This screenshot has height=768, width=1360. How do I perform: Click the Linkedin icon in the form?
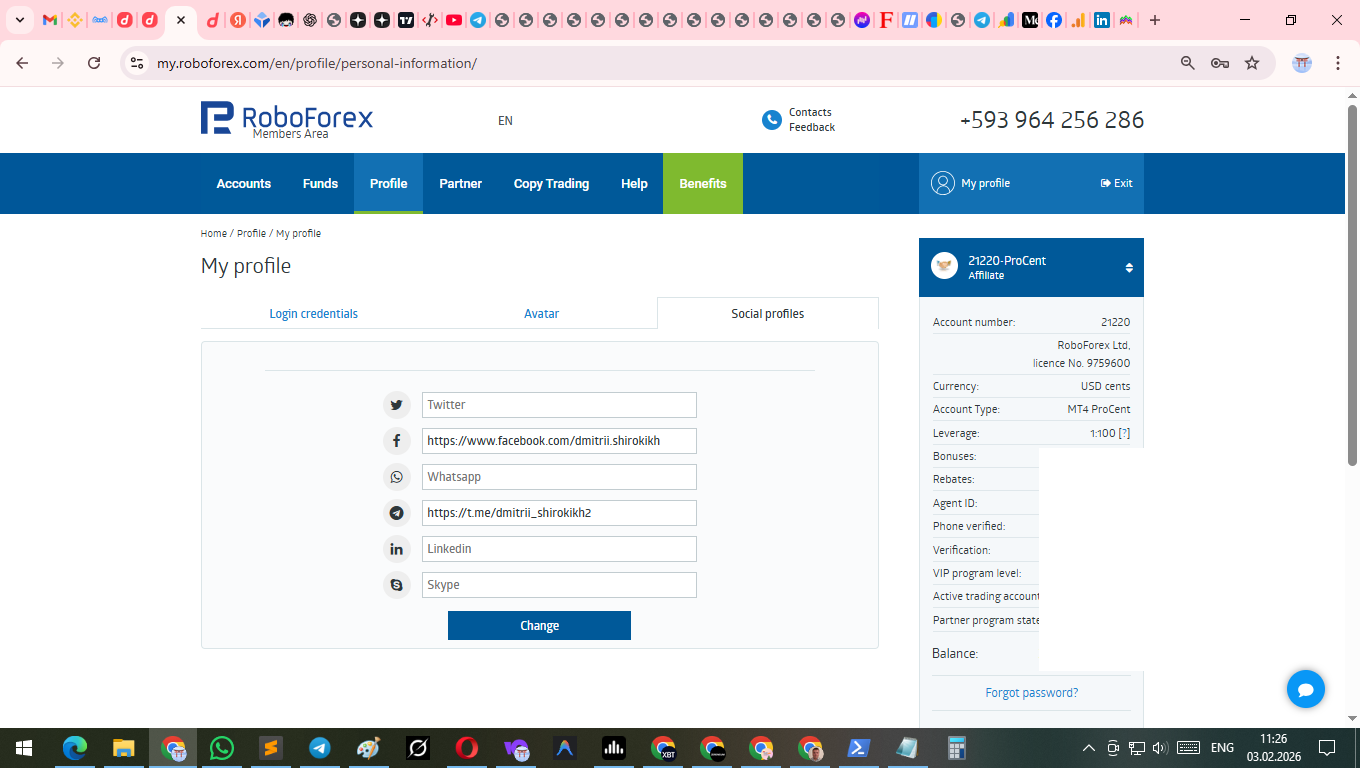(x=397, y=549)
